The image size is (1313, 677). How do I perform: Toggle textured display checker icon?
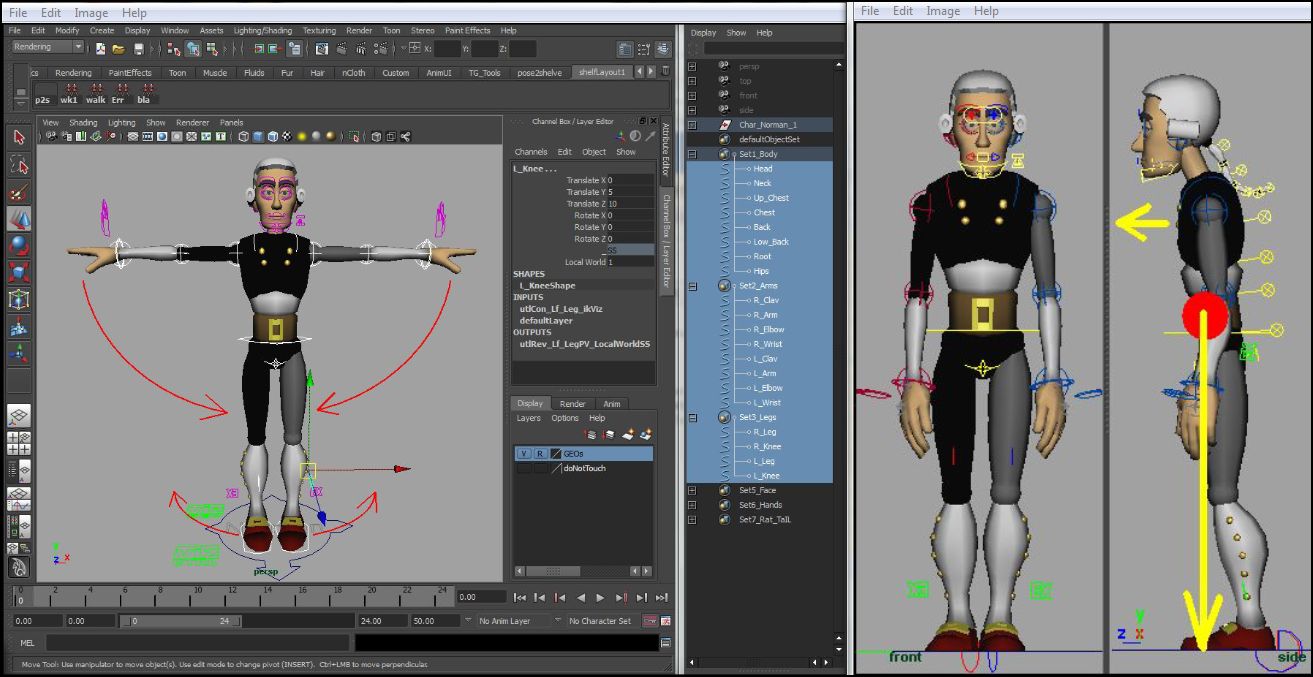287,136
